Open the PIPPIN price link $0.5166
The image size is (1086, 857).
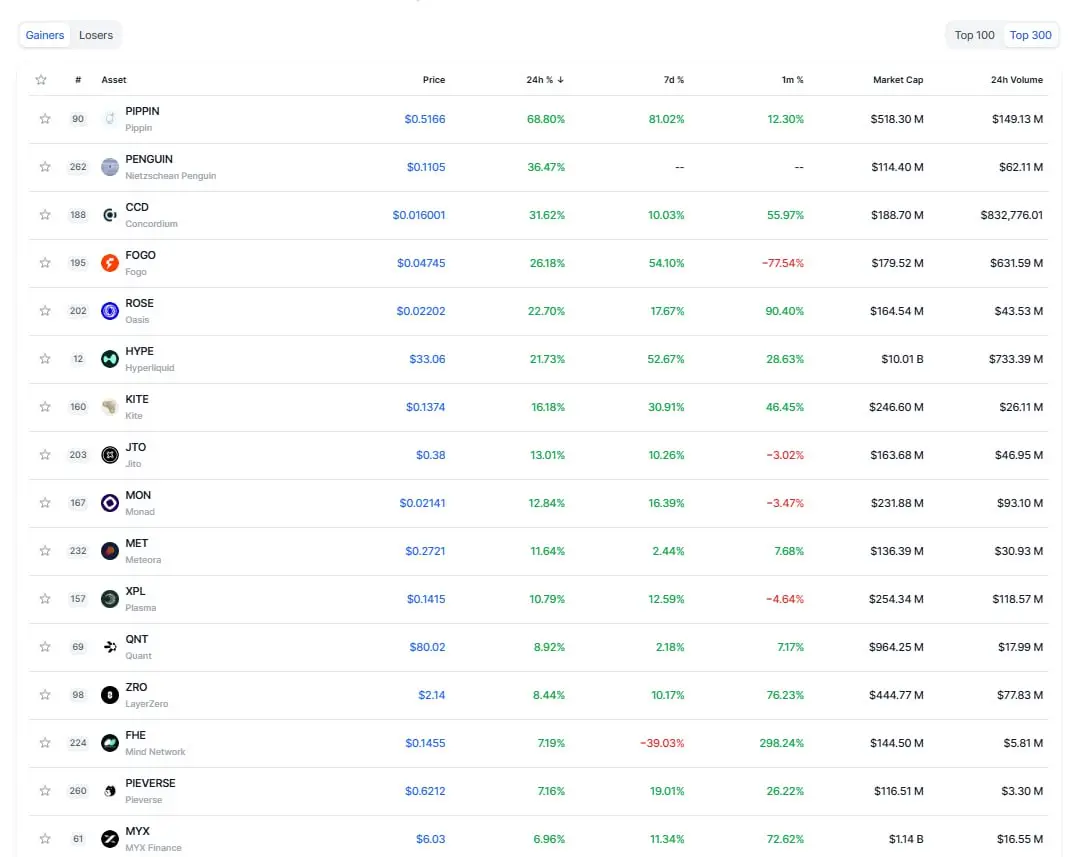(x=425, y=119)
